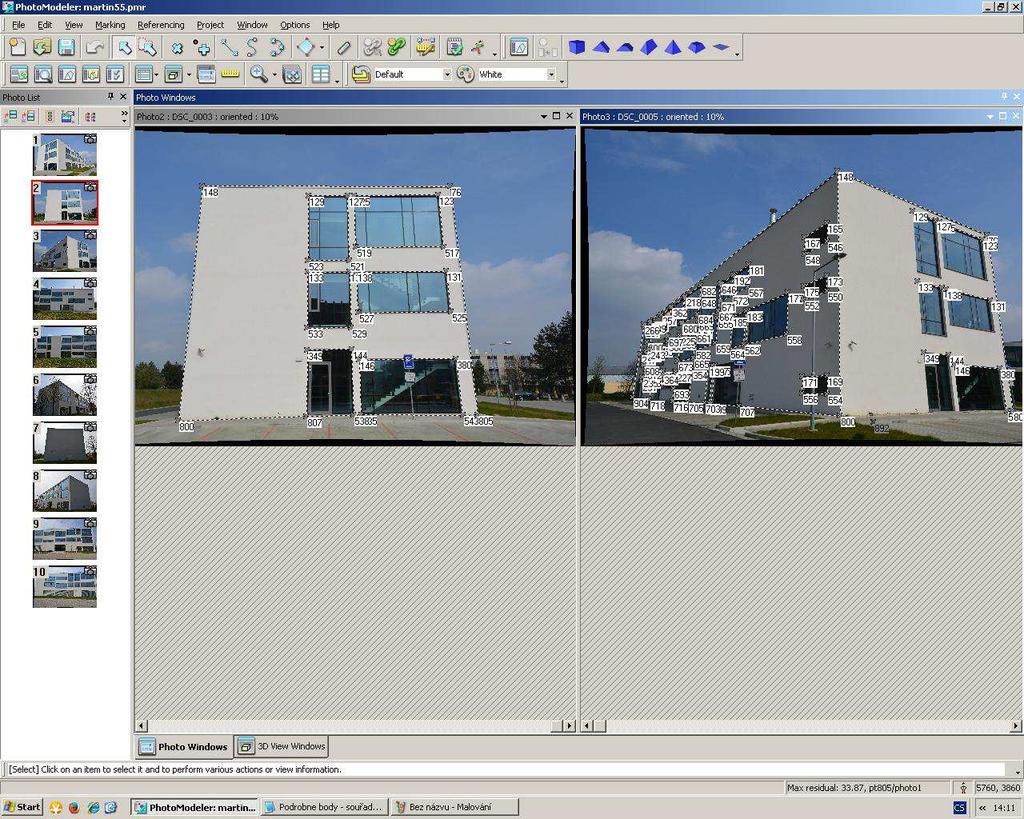This screenshot has height=819, width=1024.
Task: Click the Zoom-to-fit binoculars icon
Action: (292, 74)
